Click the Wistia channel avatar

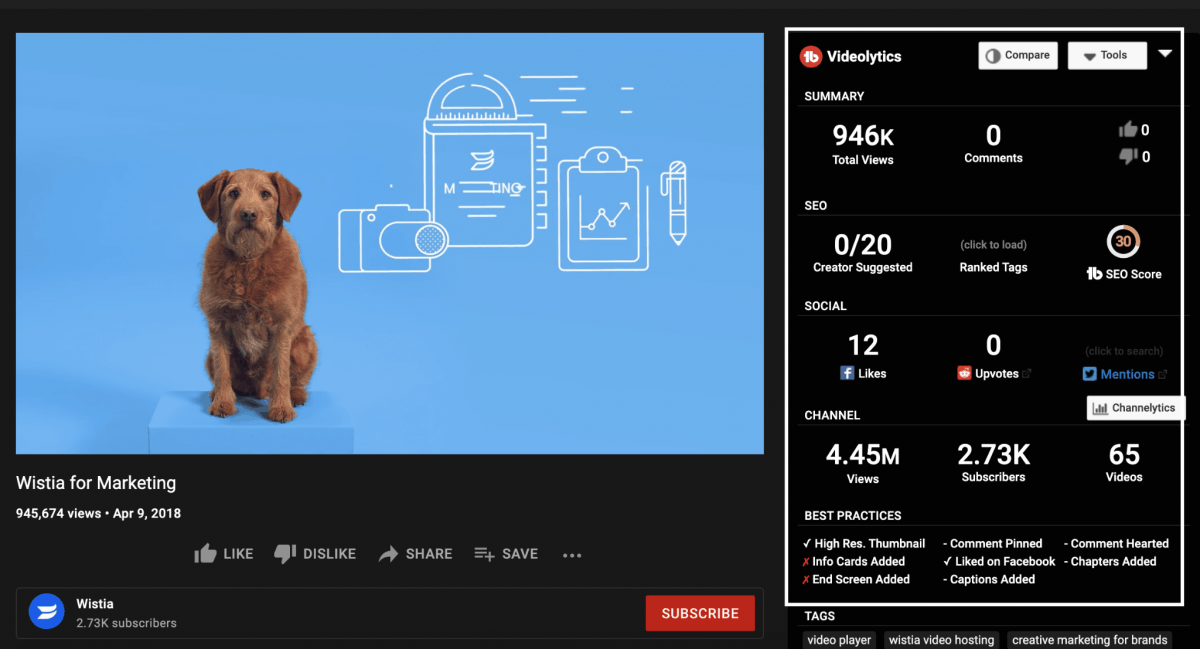point(46,612)
